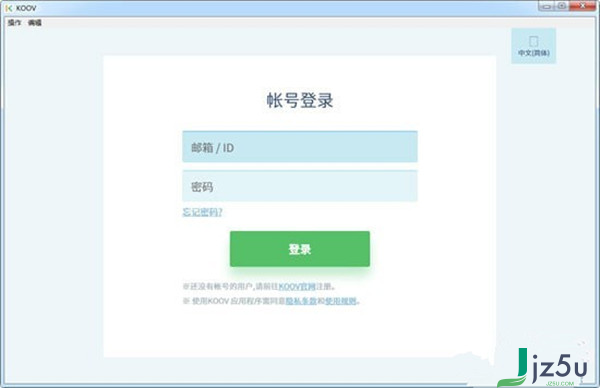Minimize the KOOV window
The height and width of the screenshot is (388, 600).
(546, 6)
